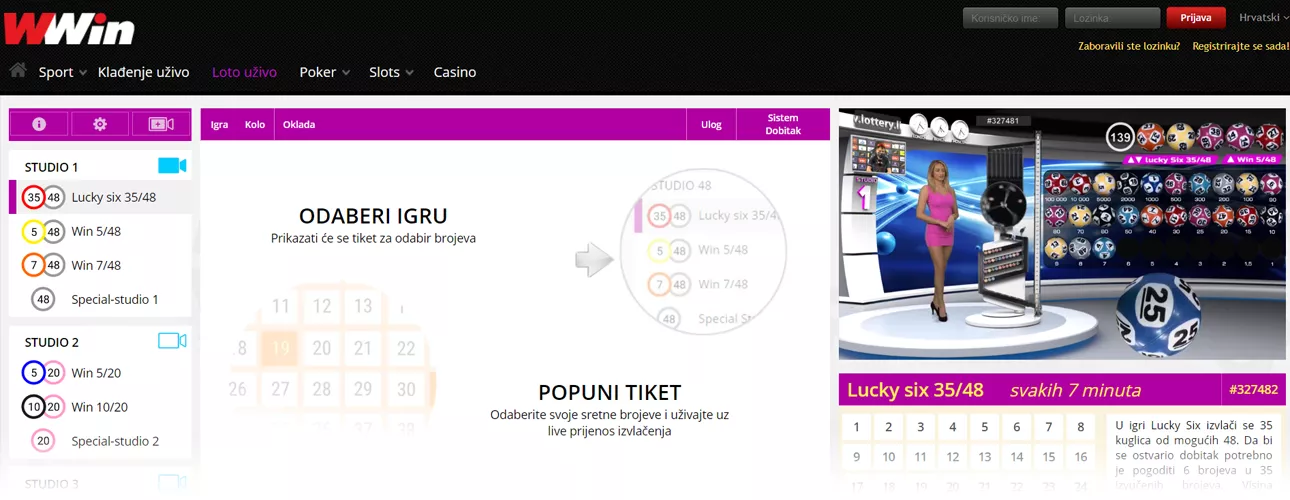Open Loto uživo menu item
Screen dimensions: 1290x500
244,72
